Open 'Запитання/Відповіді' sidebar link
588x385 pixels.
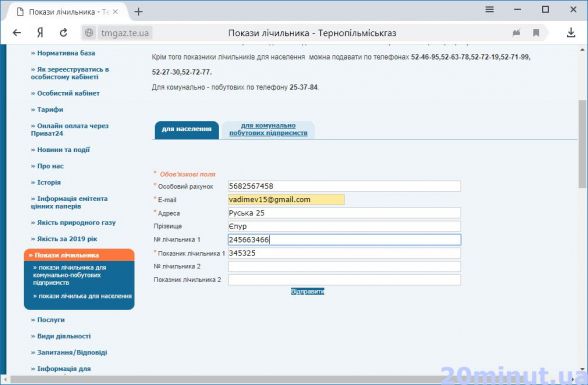69,352
